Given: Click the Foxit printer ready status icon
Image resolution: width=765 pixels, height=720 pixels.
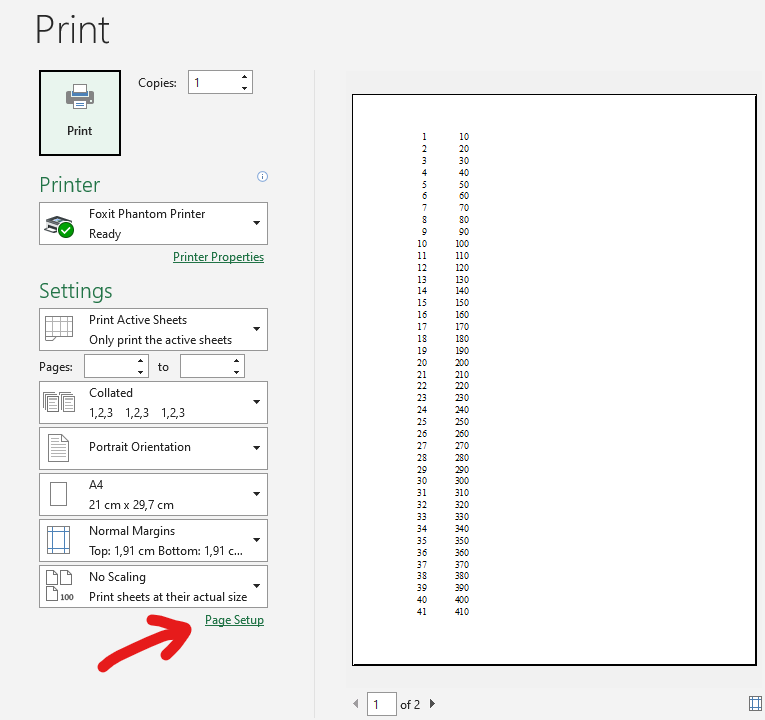Looking at the screenshot, I should [60, 226].
